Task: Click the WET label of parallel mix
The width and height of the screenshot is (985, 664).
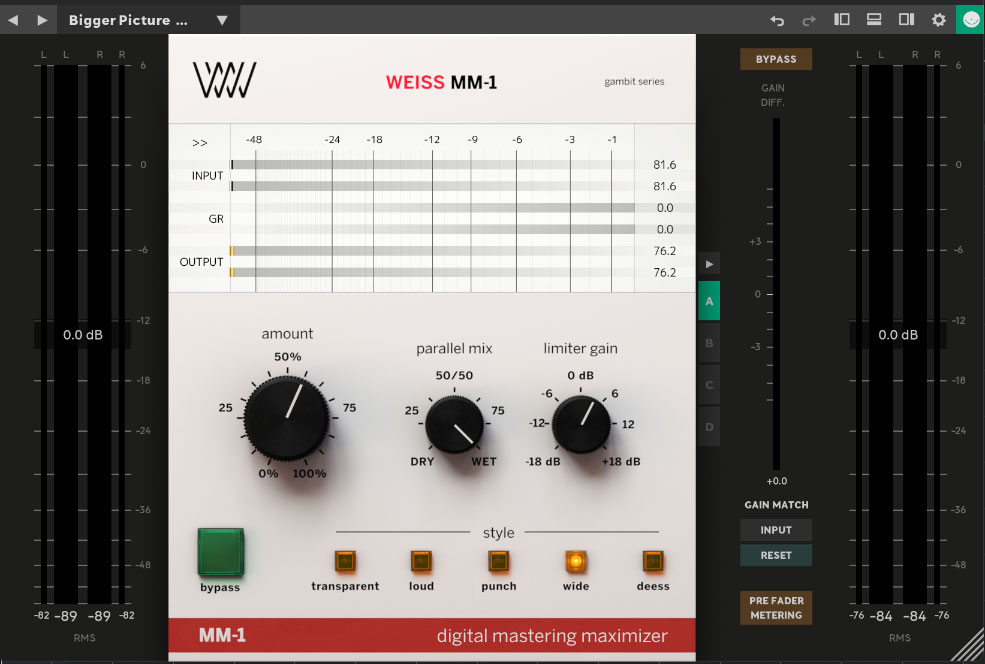Action: click(484, 462)
